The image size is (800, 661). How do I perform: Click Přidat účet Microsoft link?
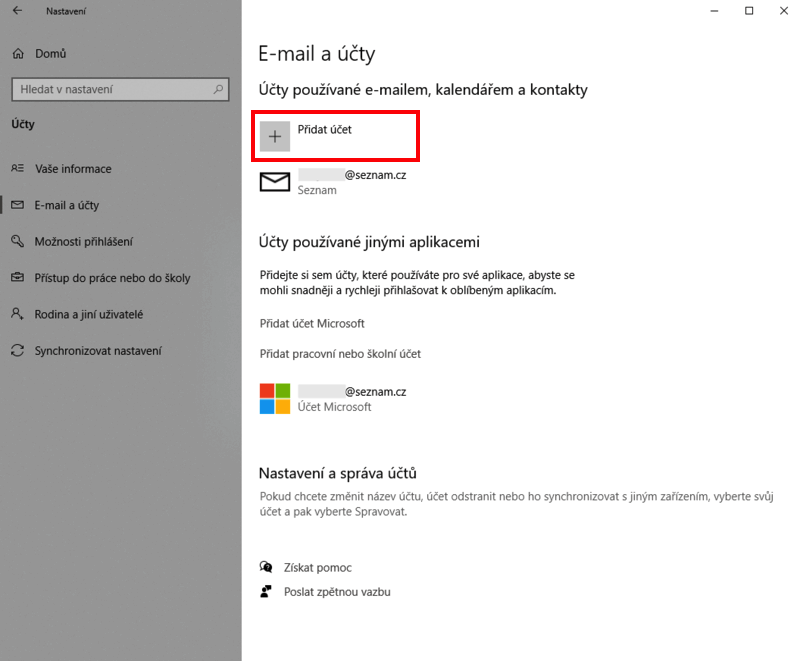tap(312, 323)
